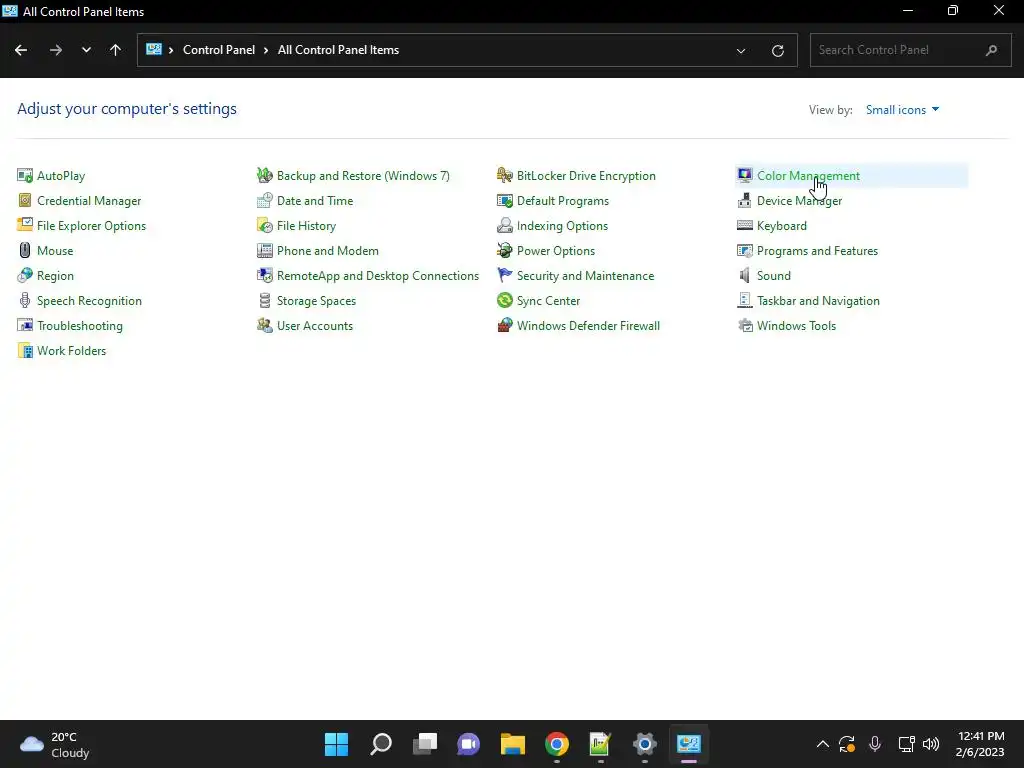The height and width of the screenshot is (768, 1024).
Task: Click the Keyboard icon
Action: point(744,225)
